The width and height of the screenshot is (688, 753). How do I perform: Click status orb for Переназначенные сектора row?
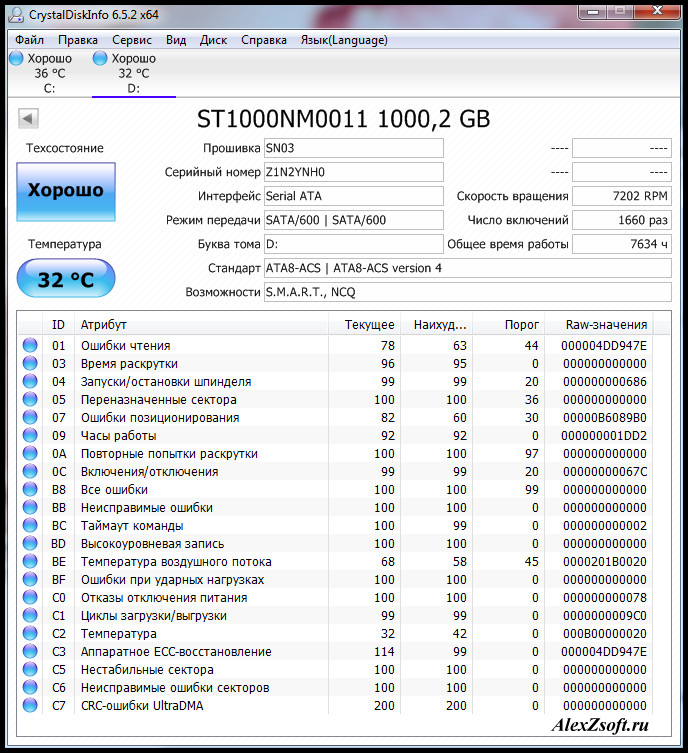point(30,399)
